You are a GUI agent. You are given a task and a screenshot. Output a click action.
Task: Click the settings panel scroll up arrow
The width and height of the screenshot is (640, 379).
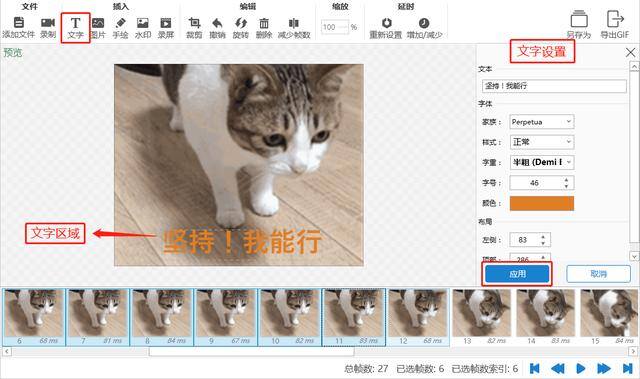tap(634, 66)
